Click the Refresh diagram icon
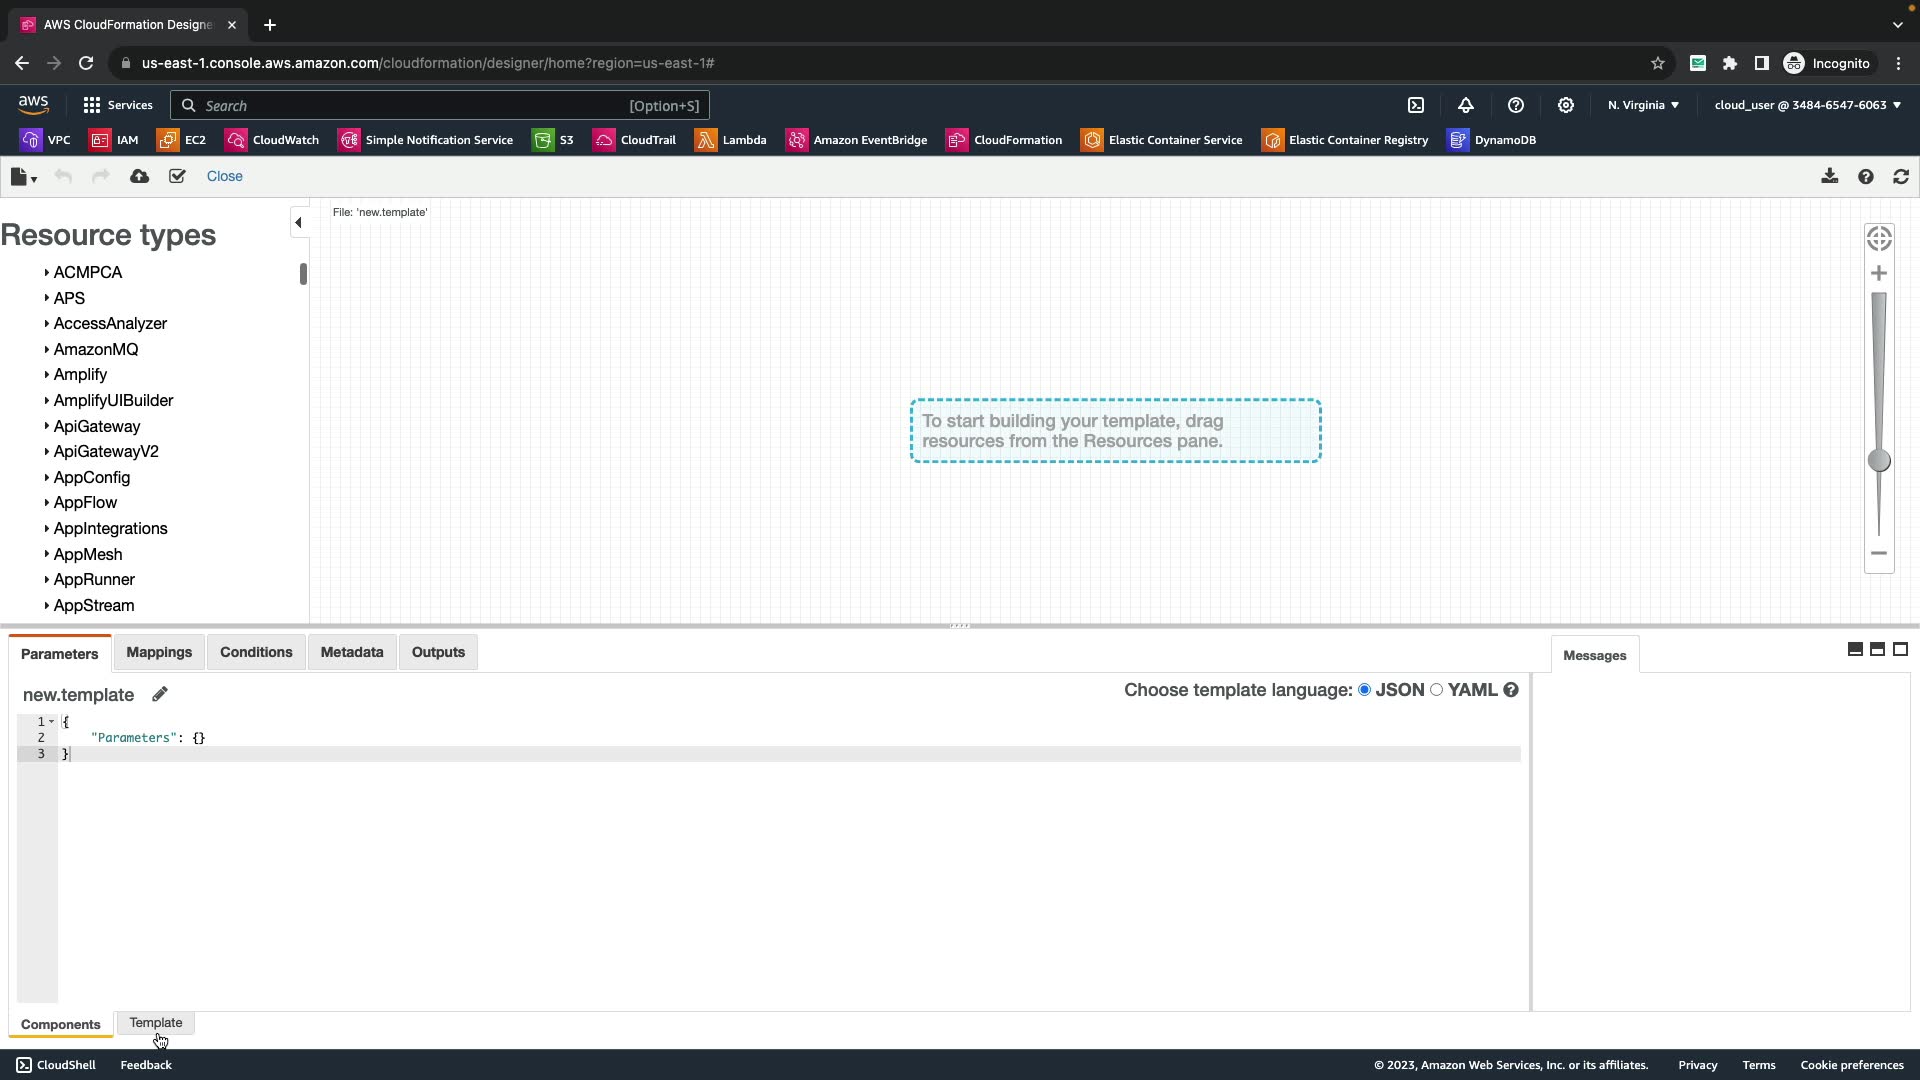Viewport: 1920px width, 1080px height. coord(1900,177)
